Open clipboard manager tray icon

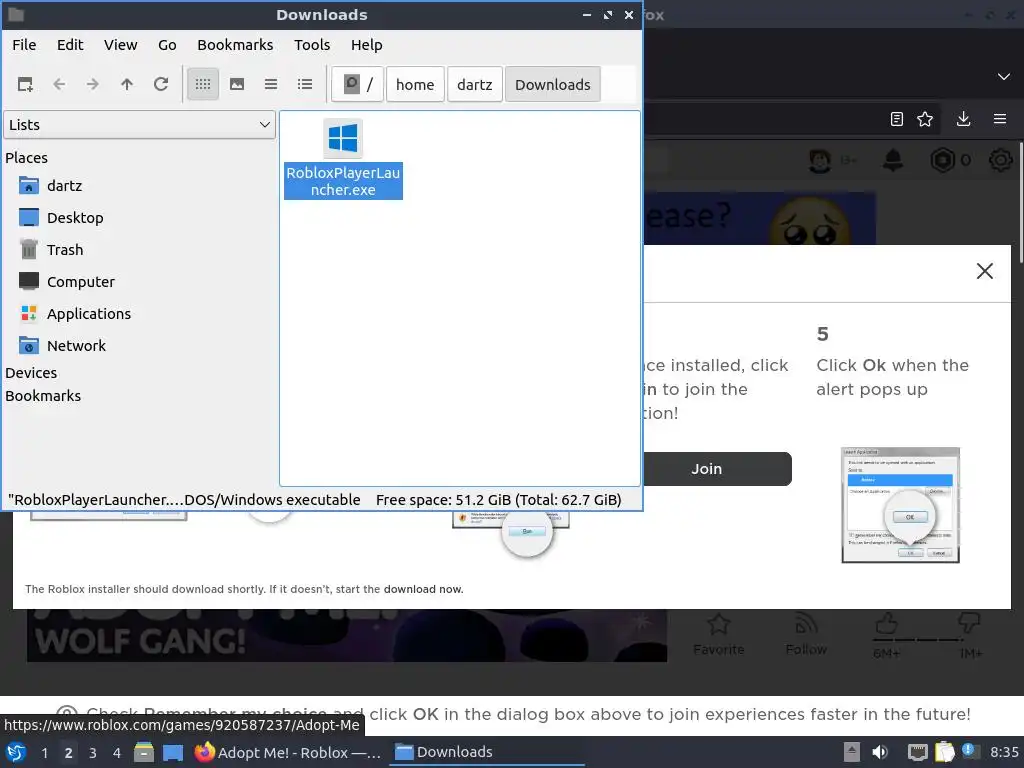(x=944, y=752)
